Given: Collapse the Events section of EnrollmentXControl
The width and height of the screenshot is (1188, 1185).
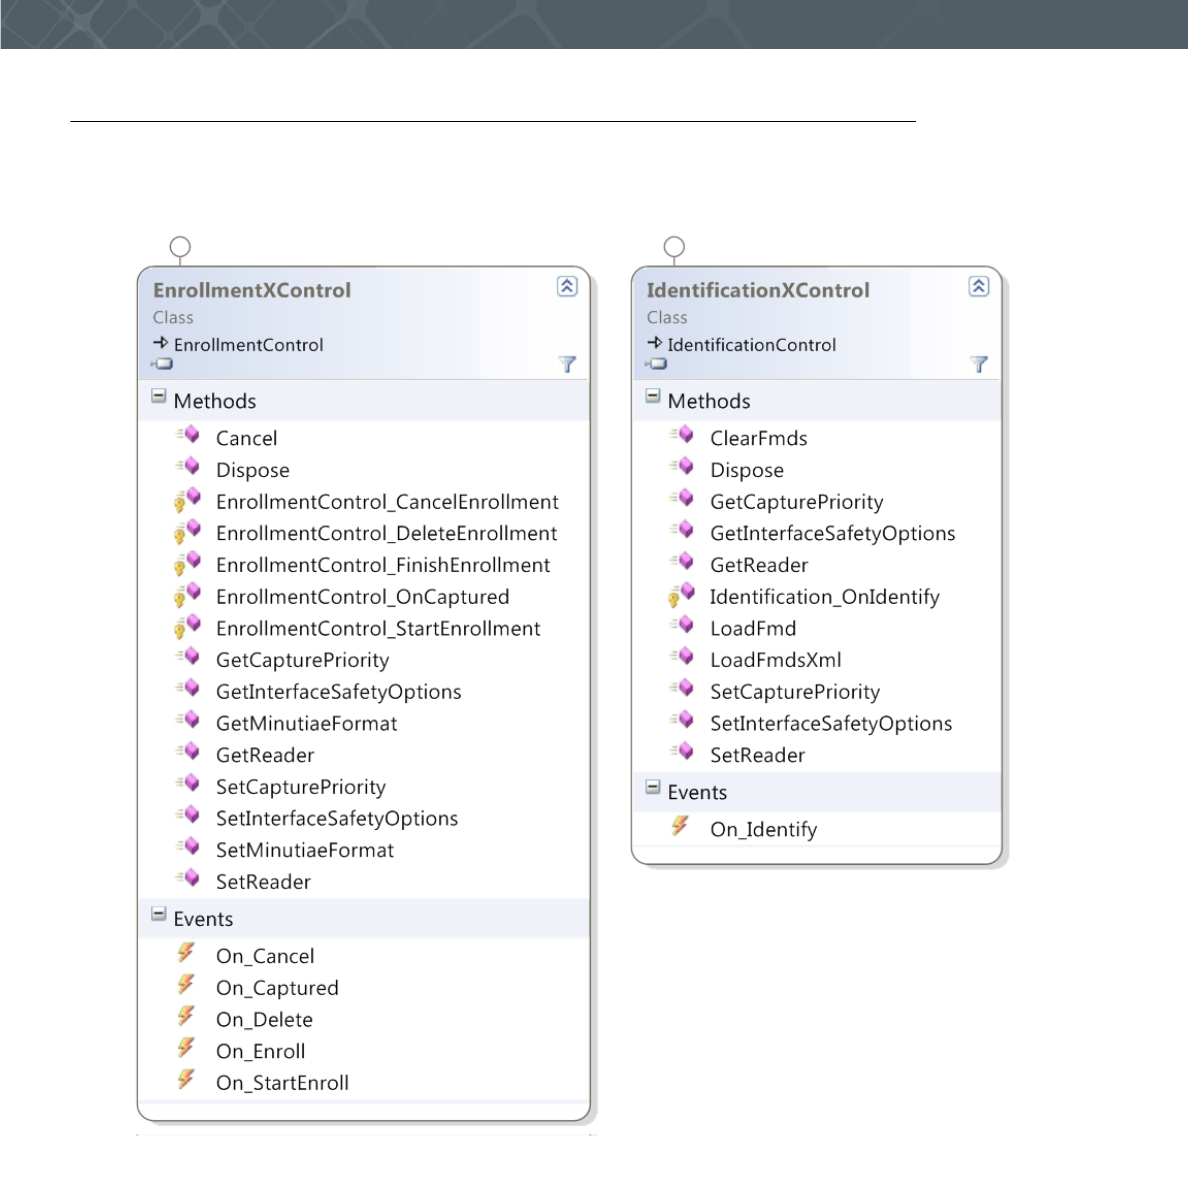Looking at the screenshot, I should tap(158, 915).
